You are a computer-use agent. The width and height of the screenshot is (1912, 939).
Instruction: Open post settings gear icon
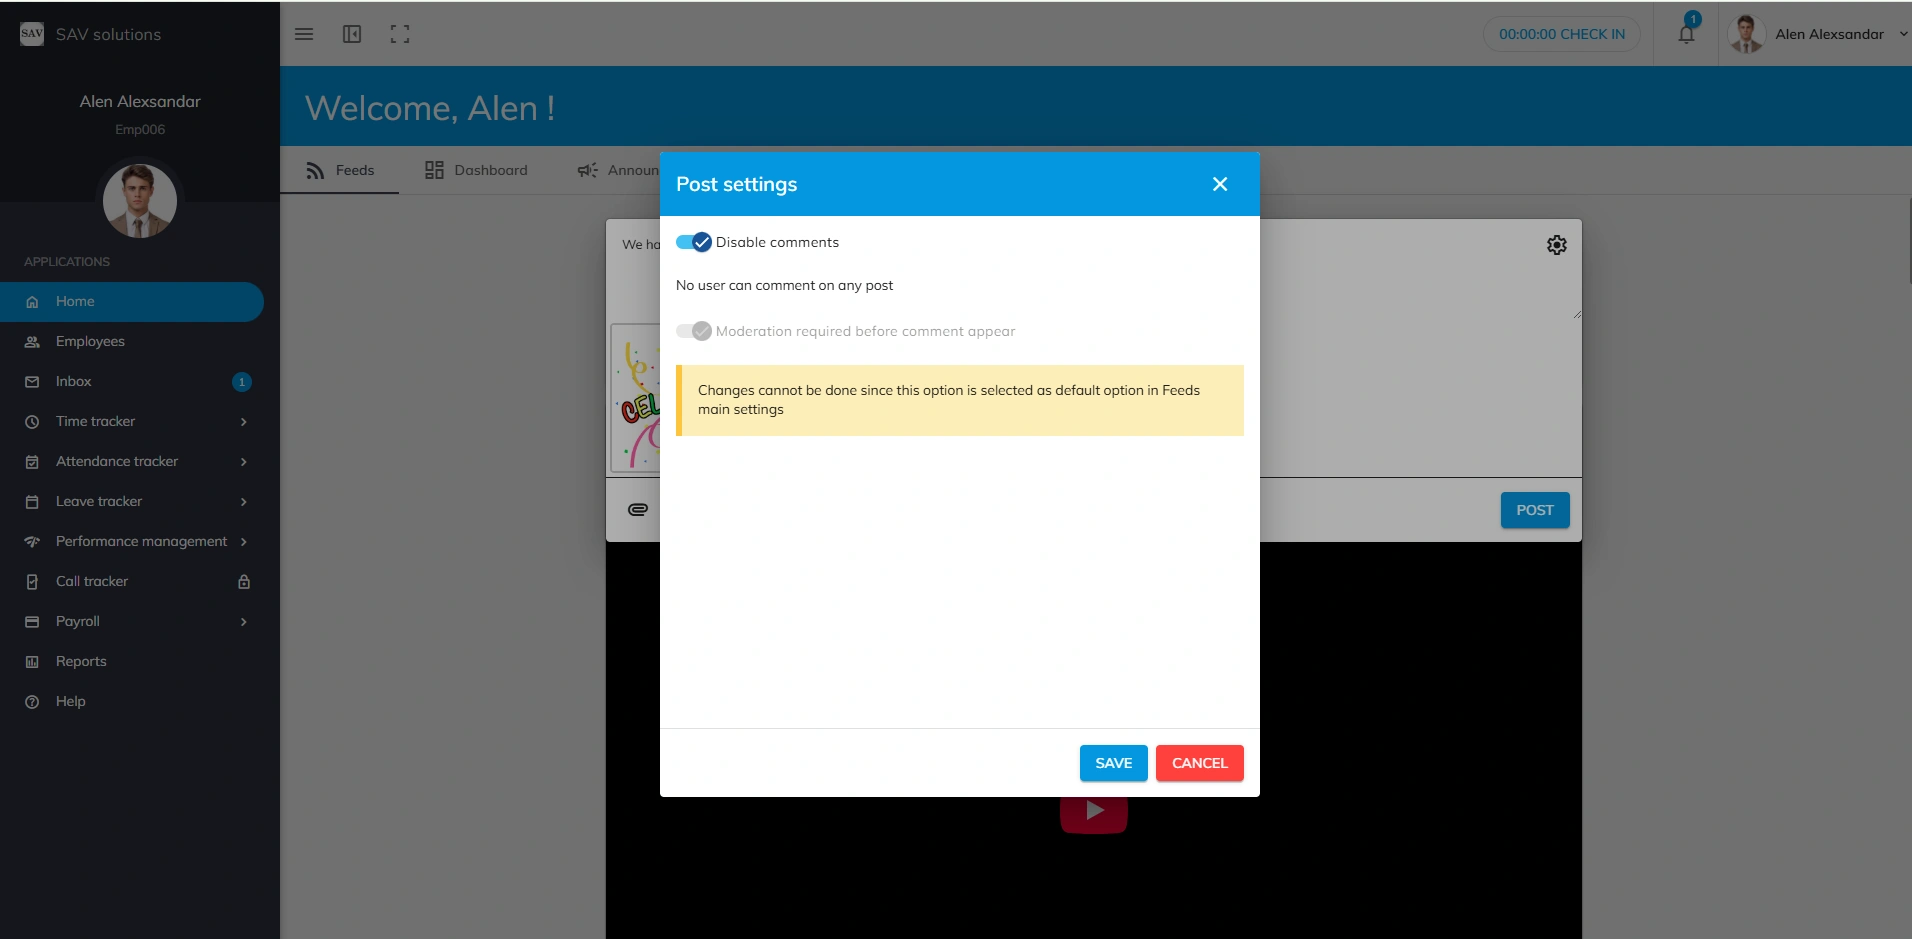(x=1556, y=245)
